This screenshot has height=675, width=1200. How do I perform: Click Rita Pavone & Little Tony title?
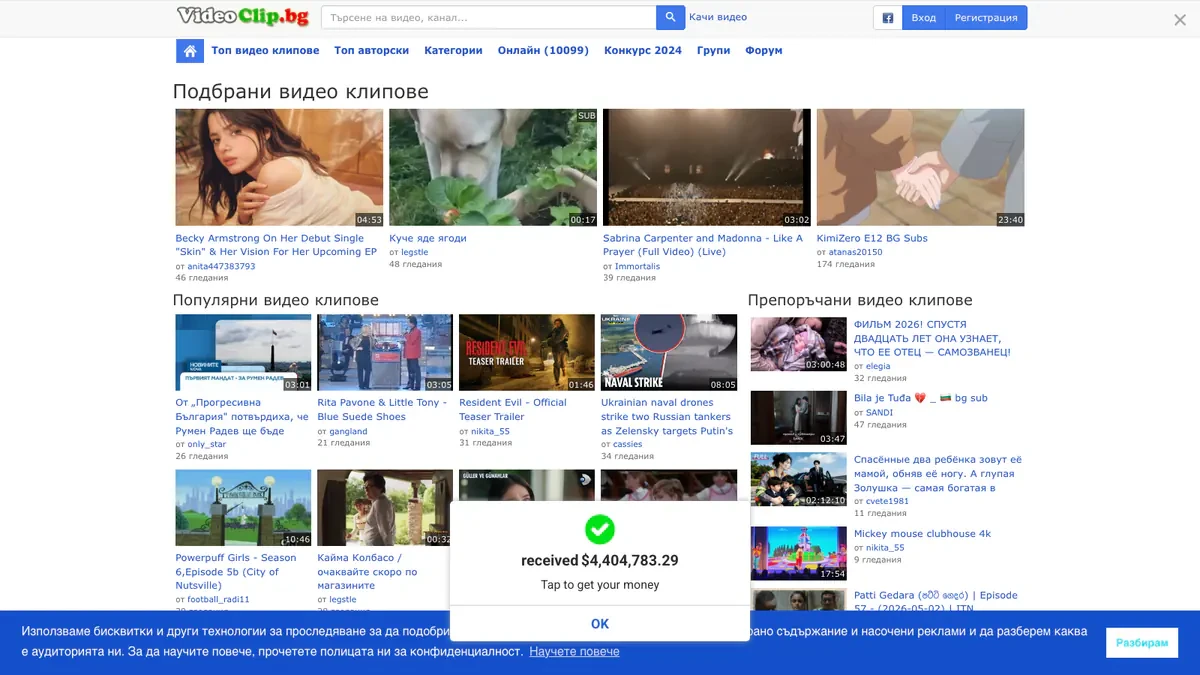[382, 409]
